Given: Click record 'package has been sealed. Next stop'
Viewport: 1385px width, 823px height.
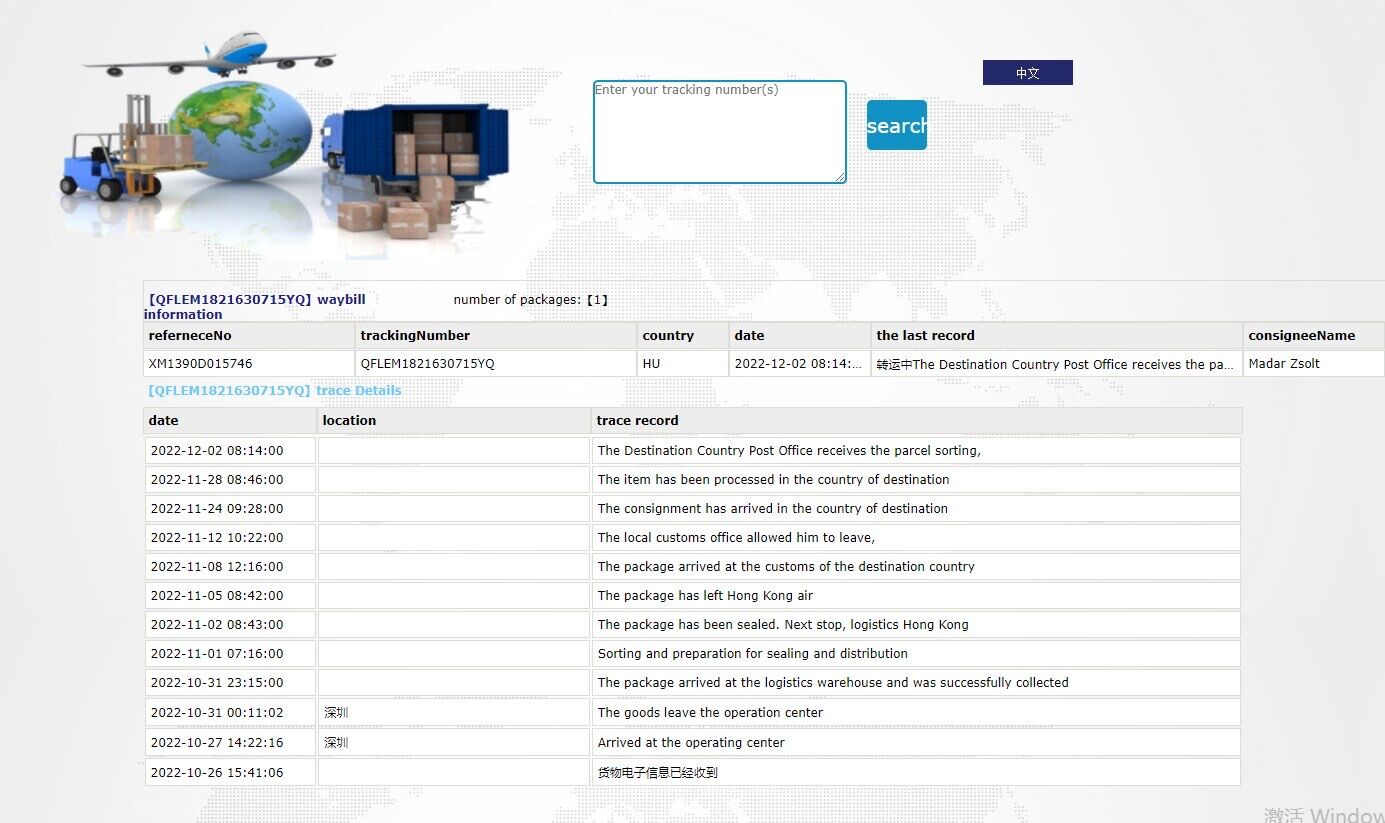Looking at the screenshot, I should (x=916, y=625).
